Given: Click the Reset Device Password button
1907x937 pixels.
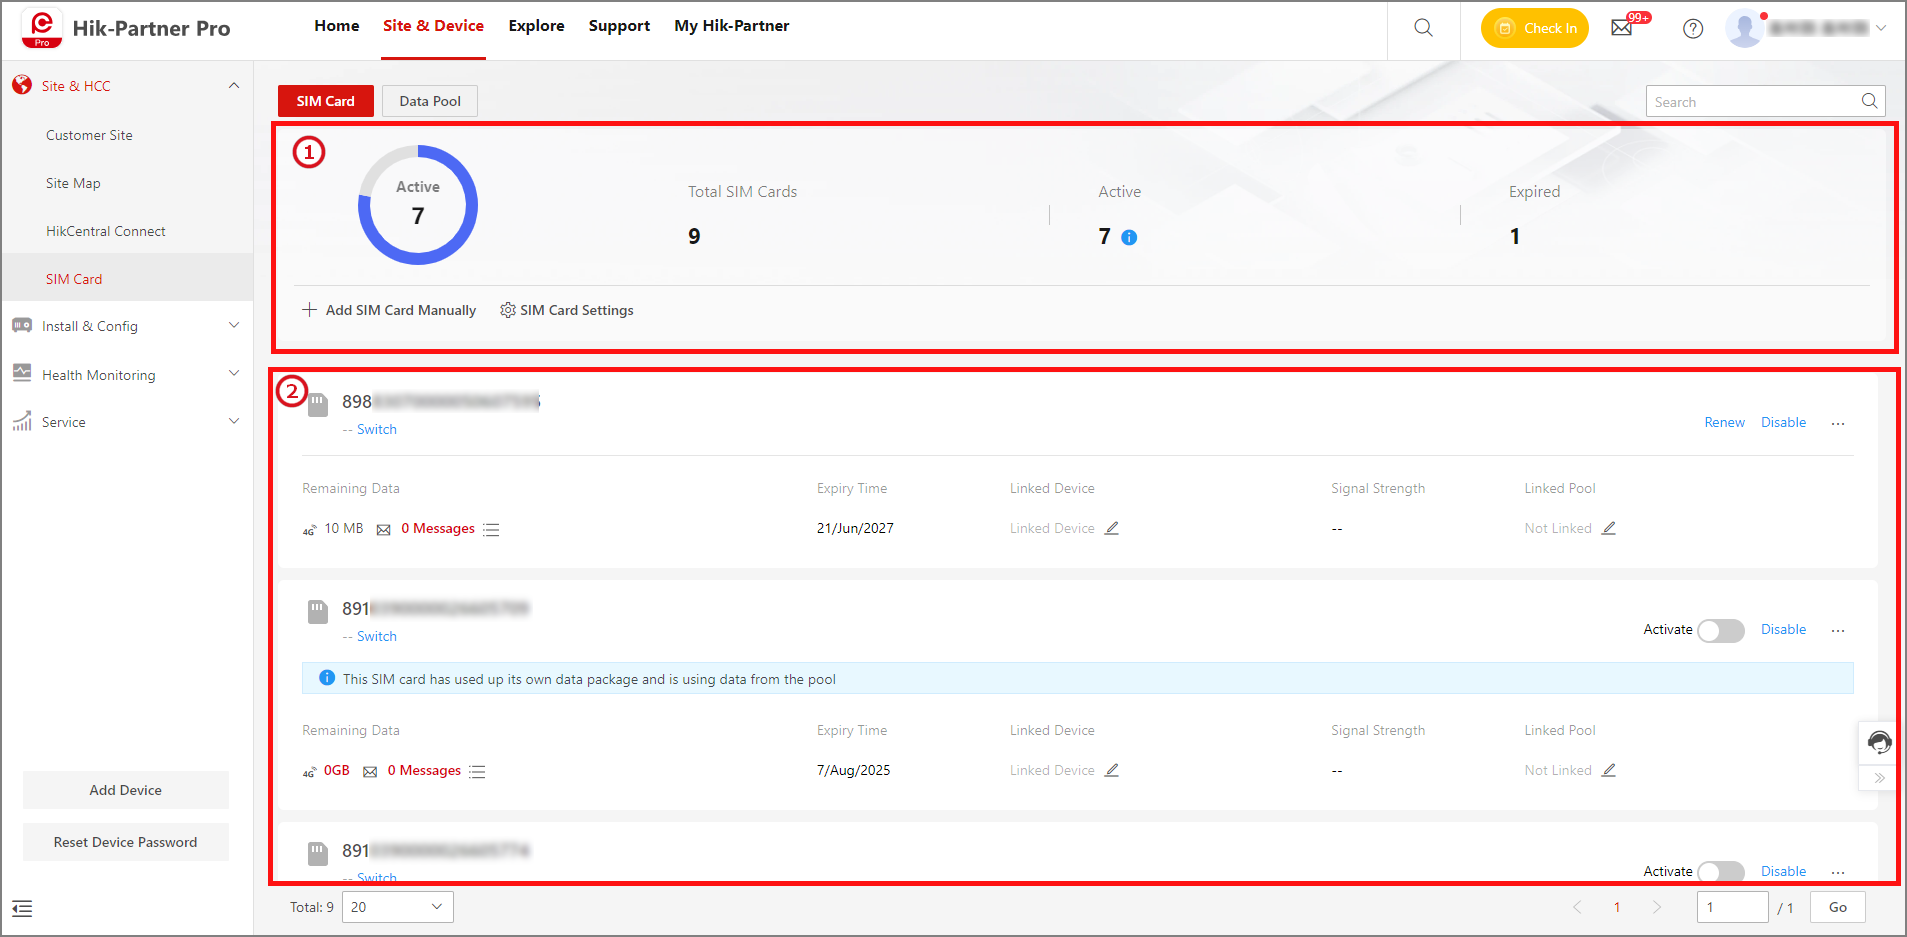Looking at the screenshot, I should [x=126, y=842].
